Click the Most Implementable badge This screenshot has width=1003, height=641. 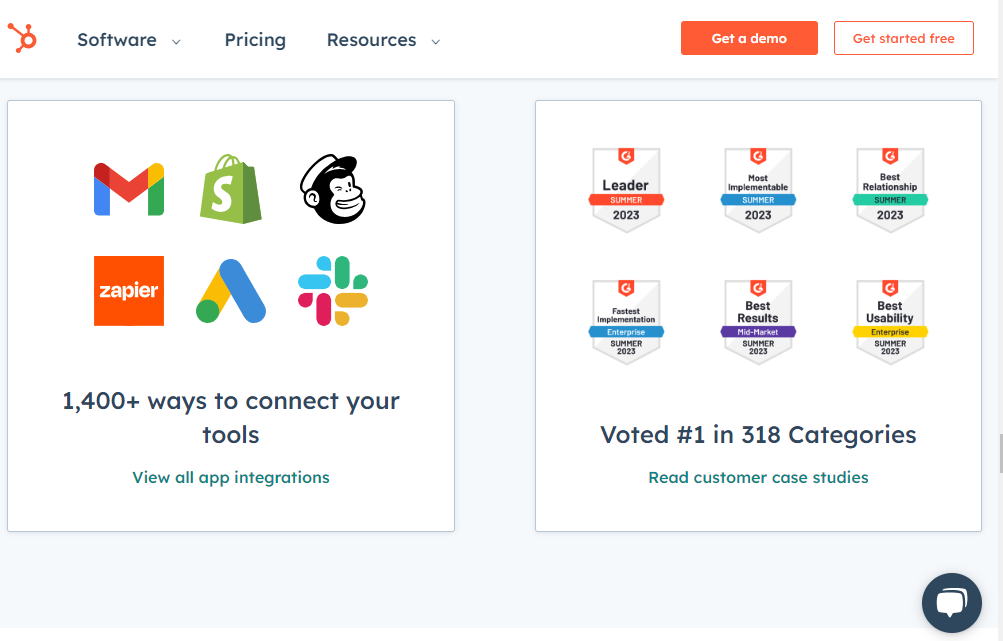758,190
